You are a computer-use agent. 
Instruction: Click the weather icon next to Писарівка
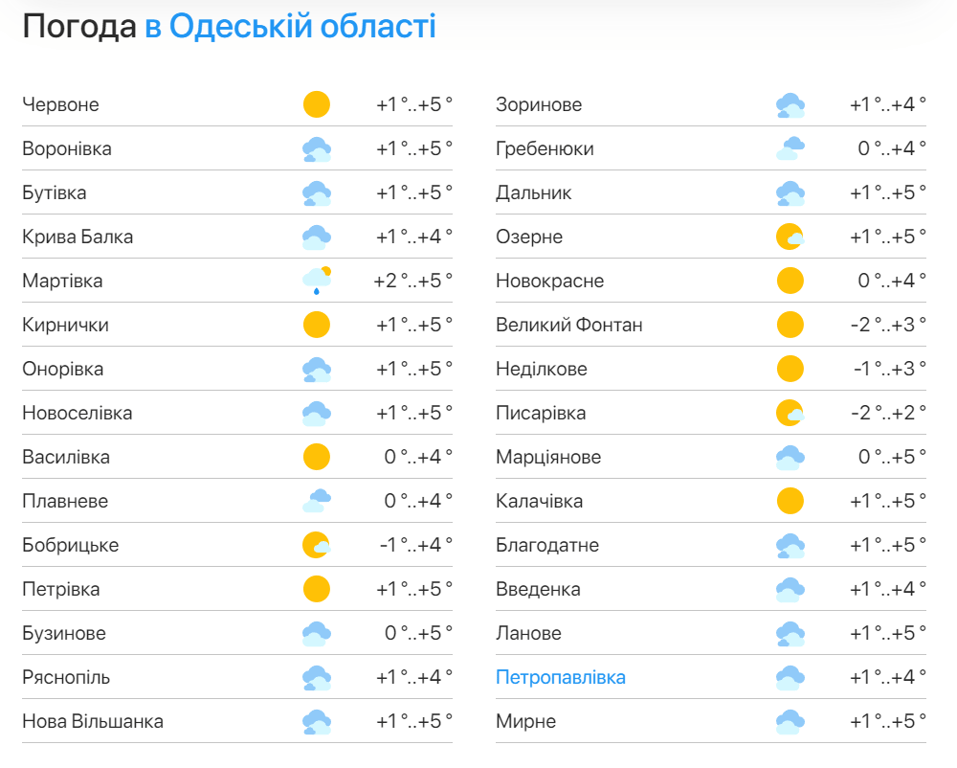click(790, 413)
